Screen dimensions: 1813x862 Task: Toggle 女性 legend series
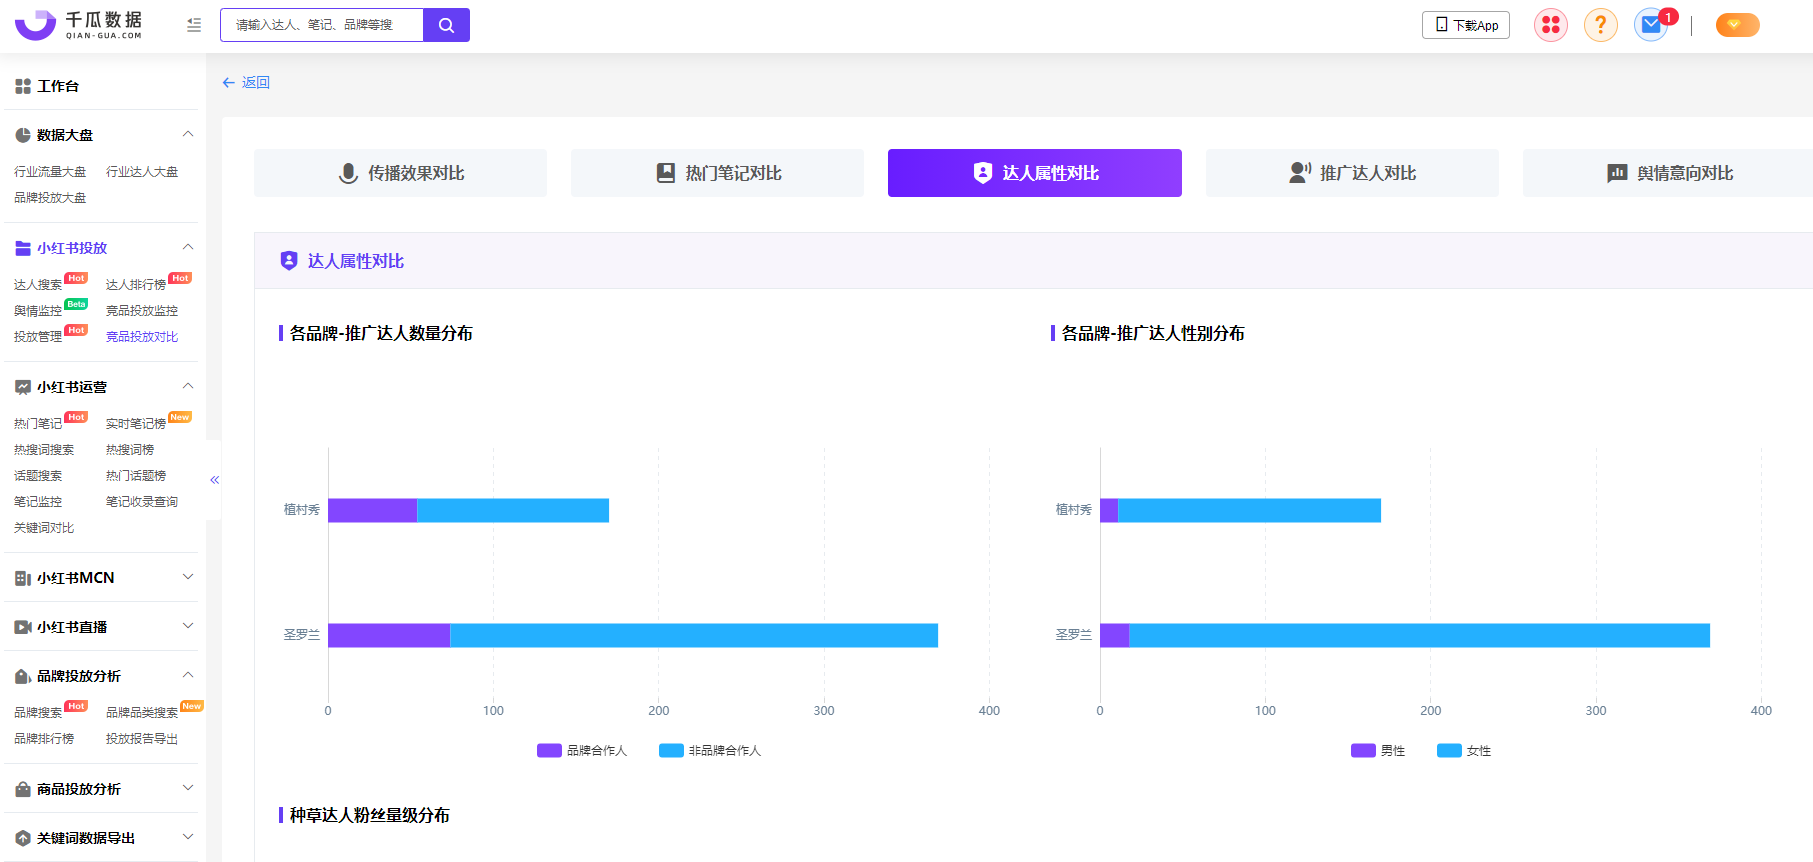coord(1464,751)
